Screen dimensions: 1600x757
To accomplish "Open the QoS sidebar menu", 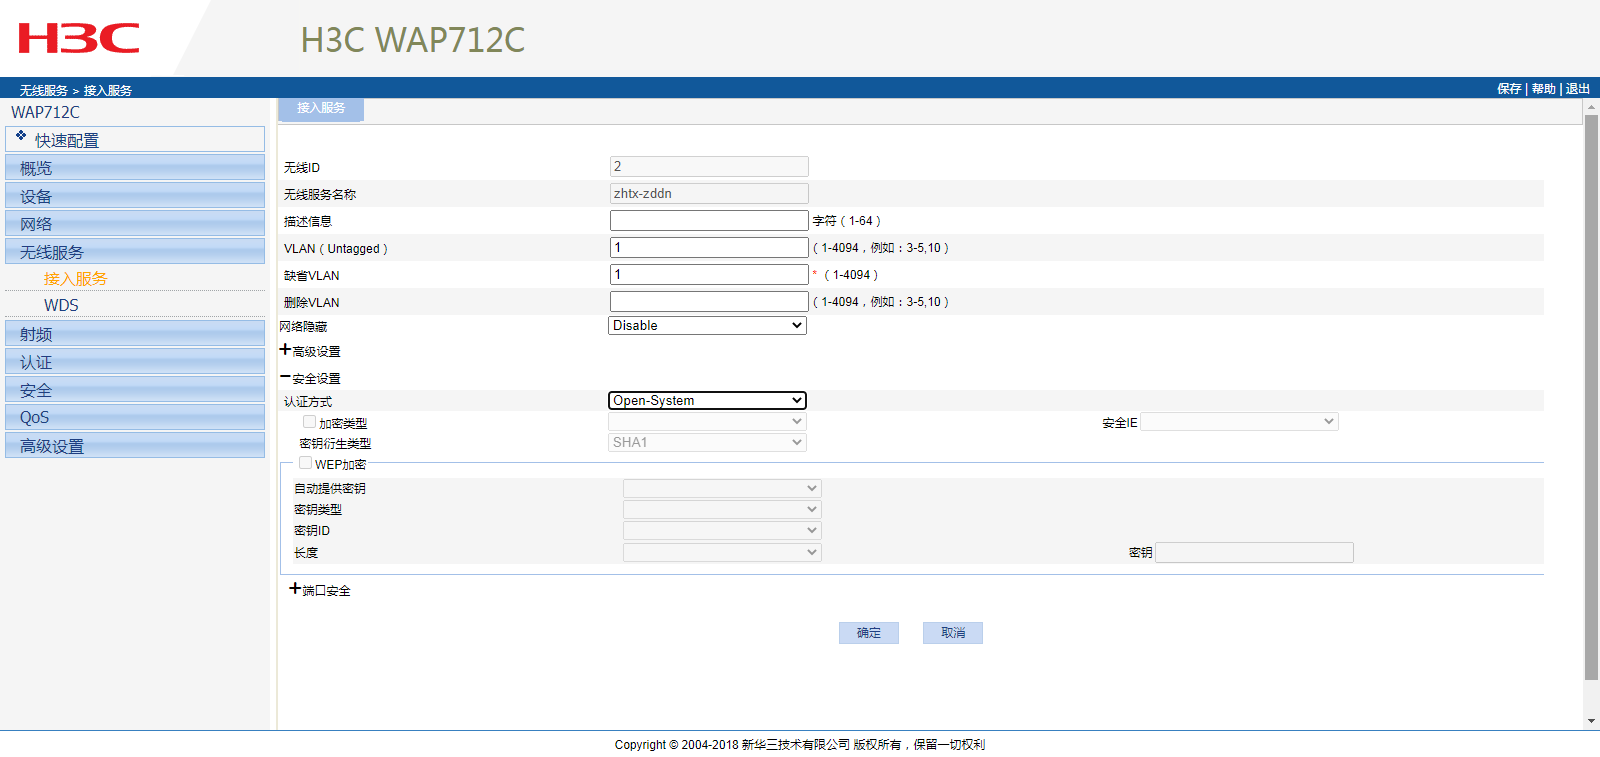I will (x=135, y=417).
